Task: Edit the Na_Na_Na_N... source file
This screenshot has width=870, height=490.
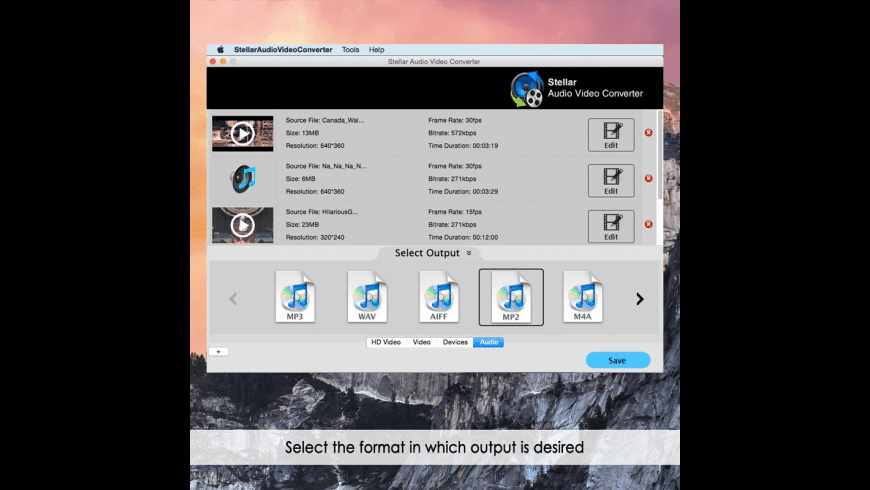Action: coord(611,180)
